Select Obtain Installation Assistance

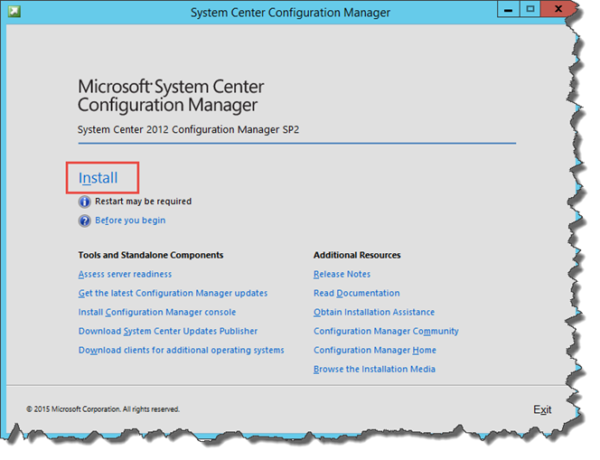[x=374, y=312]
